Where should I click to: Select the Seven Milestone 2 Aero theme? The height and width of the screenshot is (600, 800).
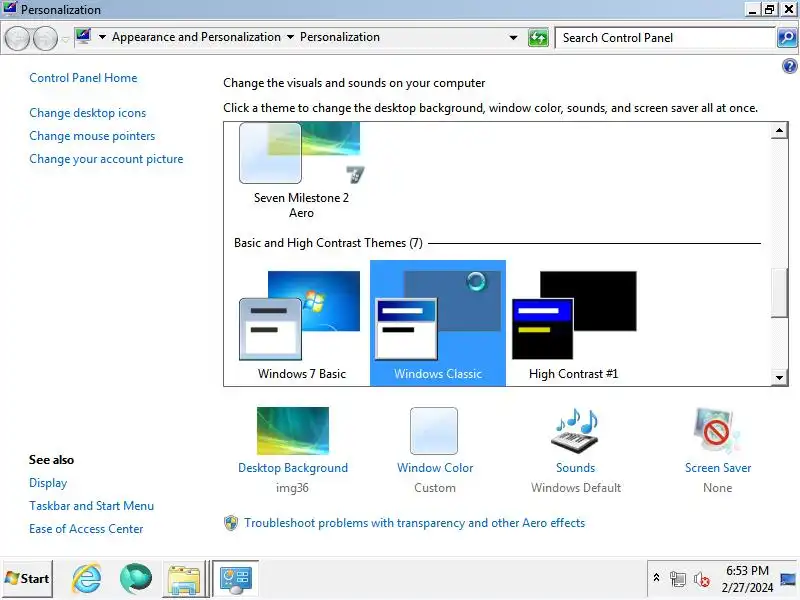[302, 171]
